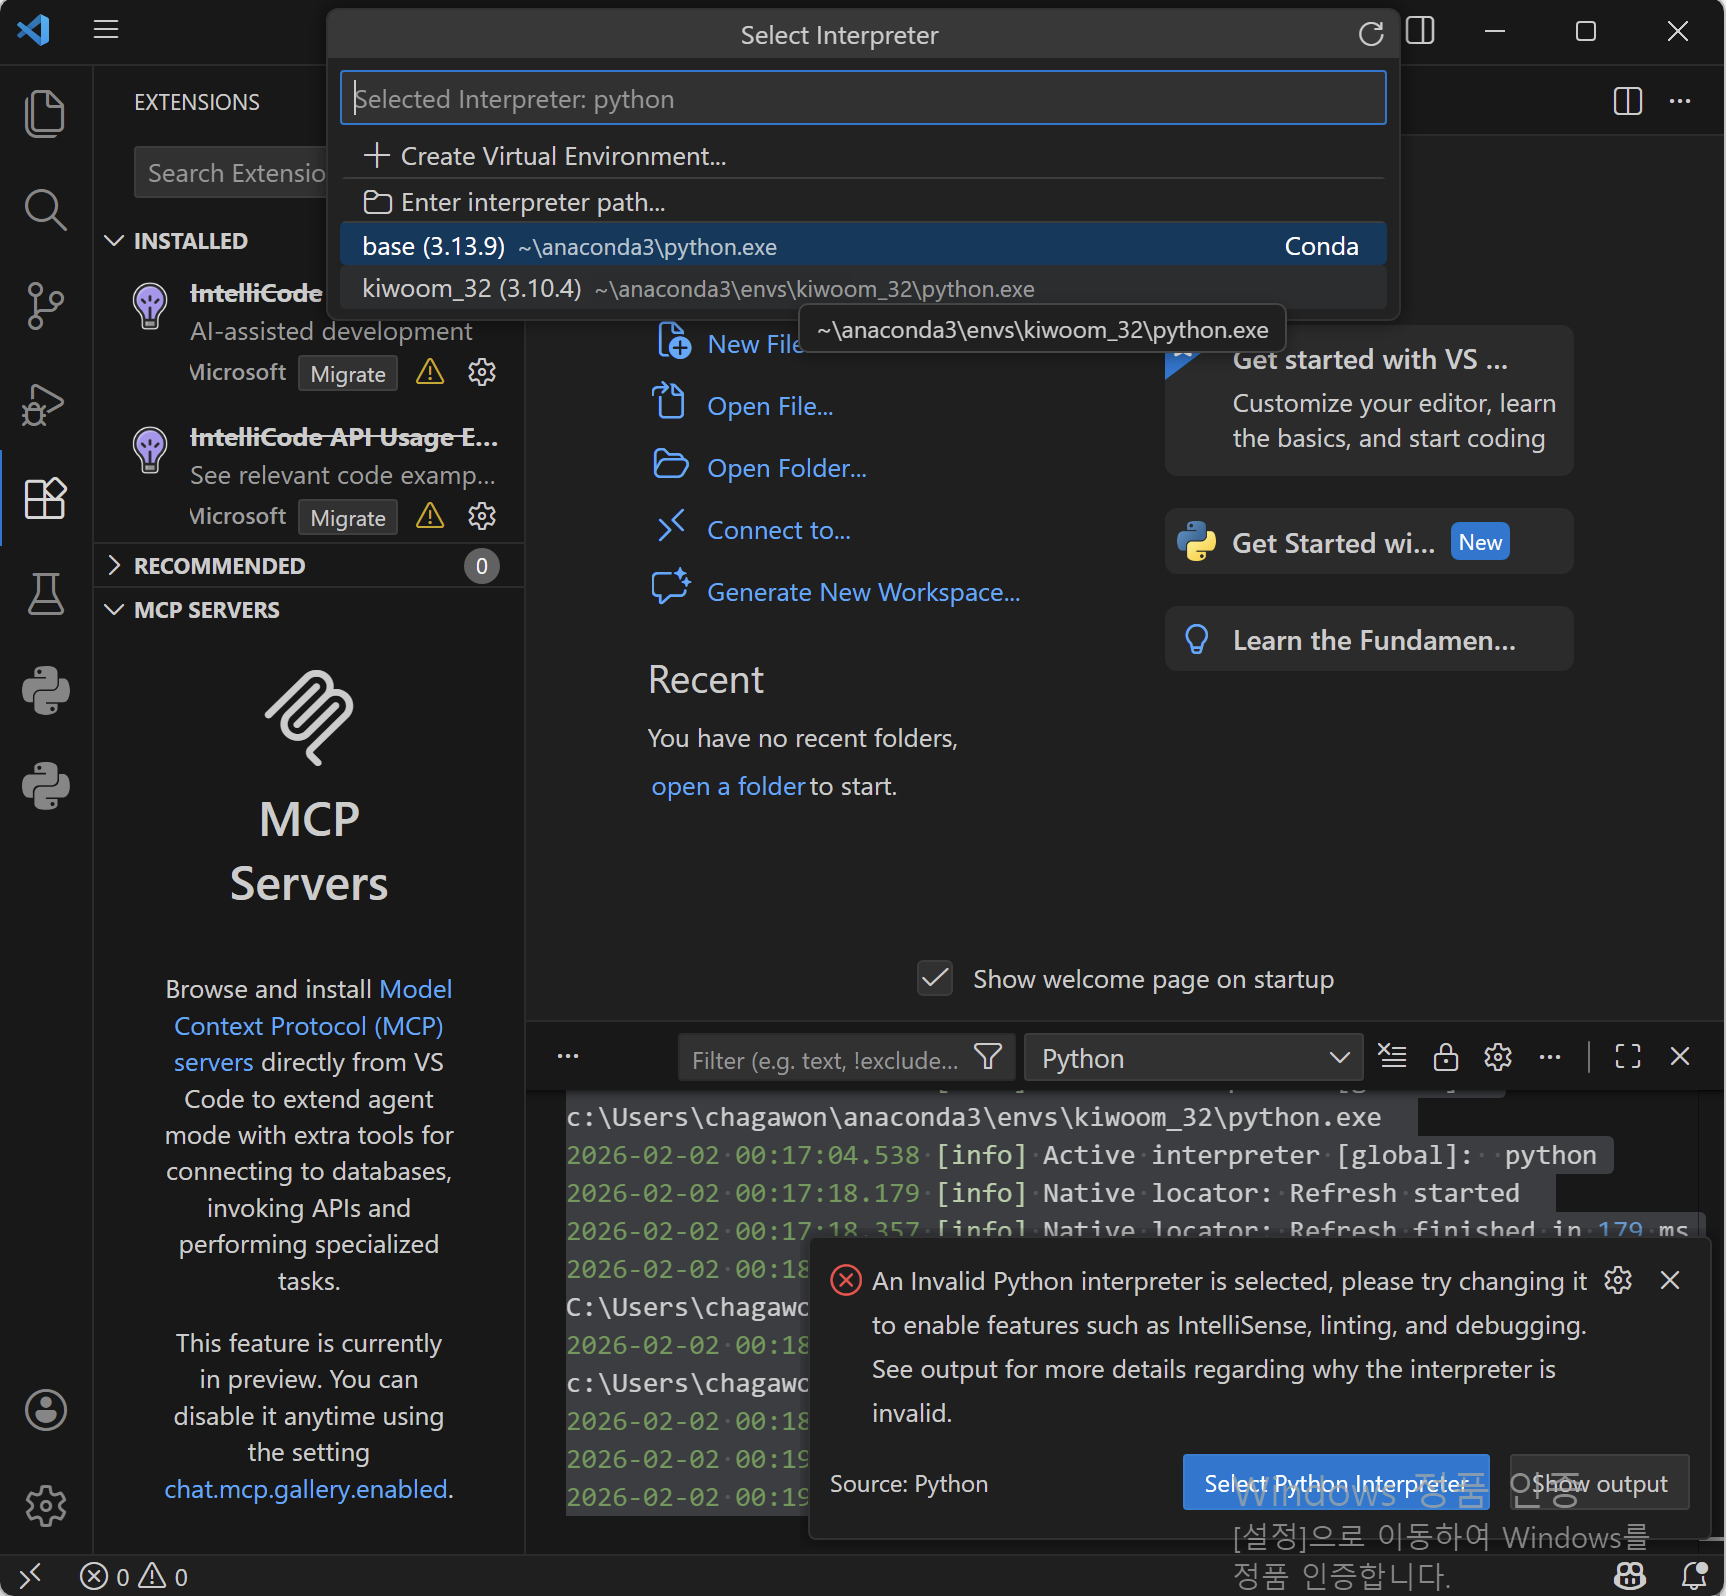Screen dimensions: 1726x1596
Task: Open settings gear for IntelliCode extension
Action: [x=482, y=373]
